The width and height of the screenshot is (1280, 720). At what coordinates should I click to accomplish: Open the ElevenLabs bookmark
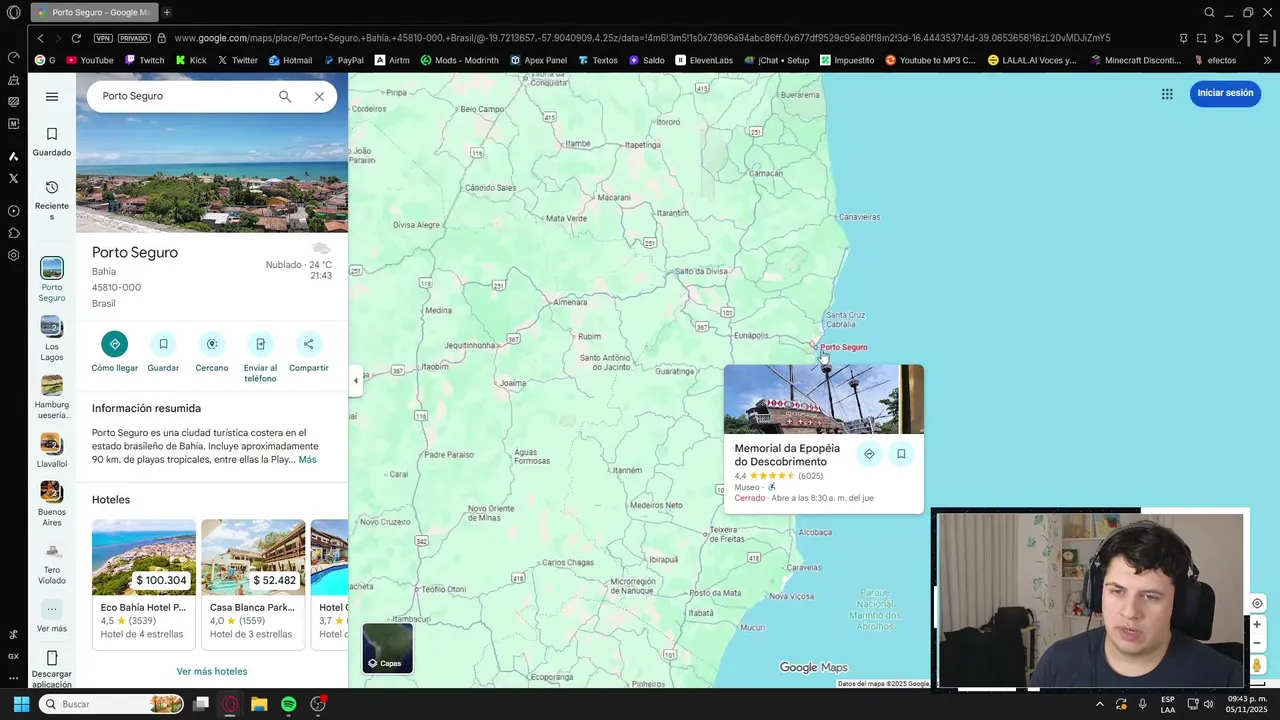(704, 60)
